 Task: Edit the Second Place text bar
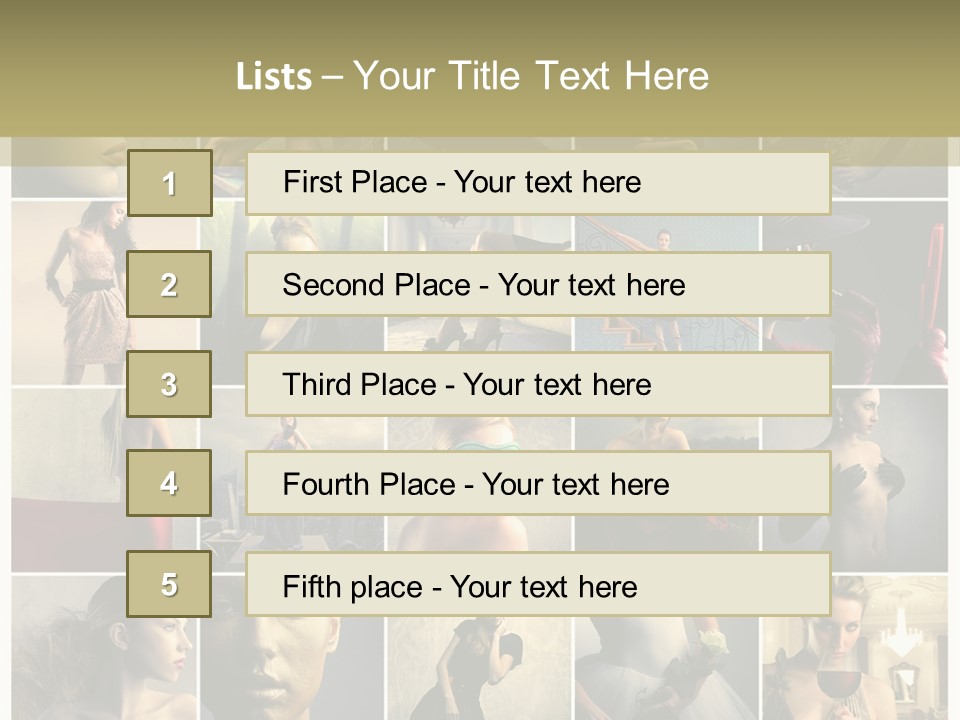[538, 284]
